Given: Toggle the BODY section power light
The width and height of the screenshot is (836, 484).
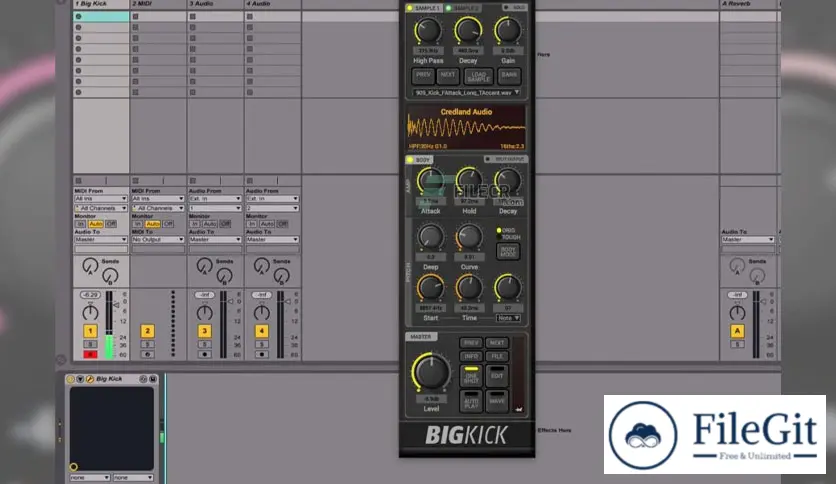Looking at the screenshot, I should (x=410, y=159).
